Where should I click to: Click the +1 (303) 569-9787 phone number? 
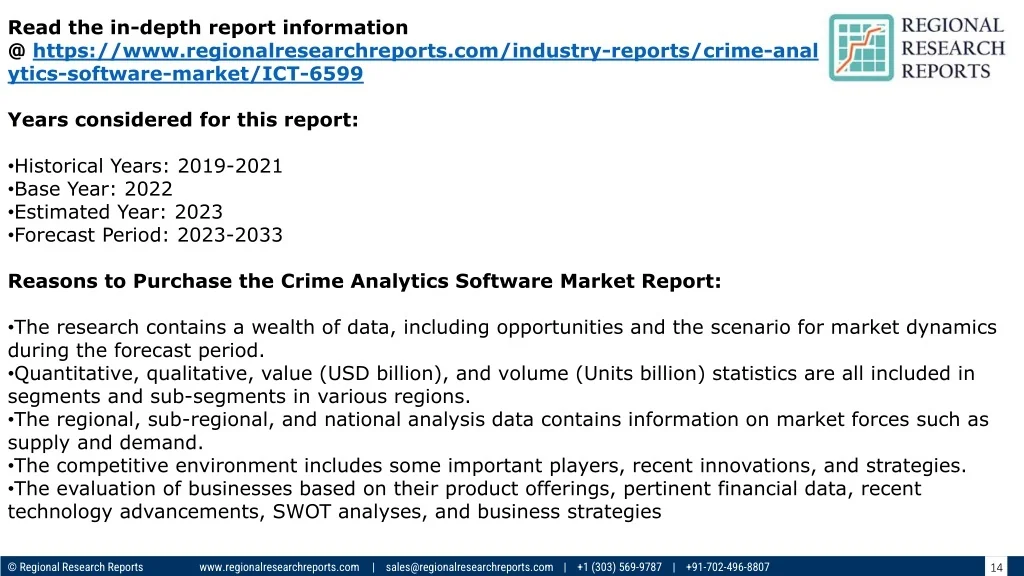point(619,567)
